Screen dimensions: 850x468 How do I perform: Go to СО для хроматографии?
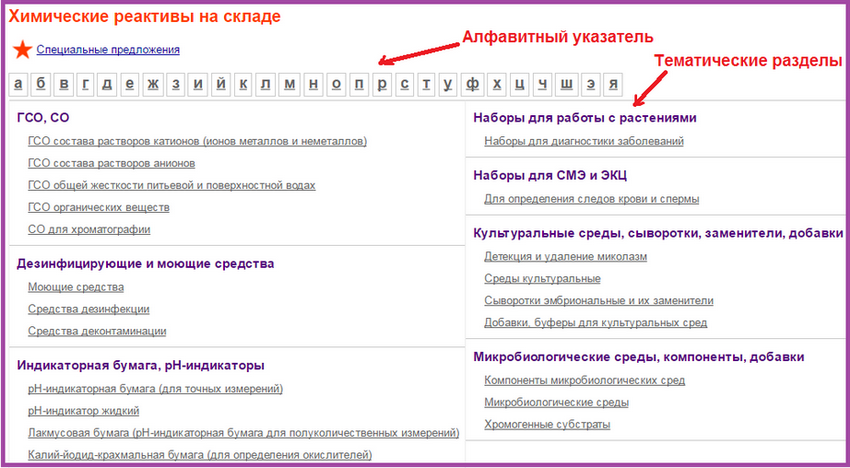(x=89, y=229)
